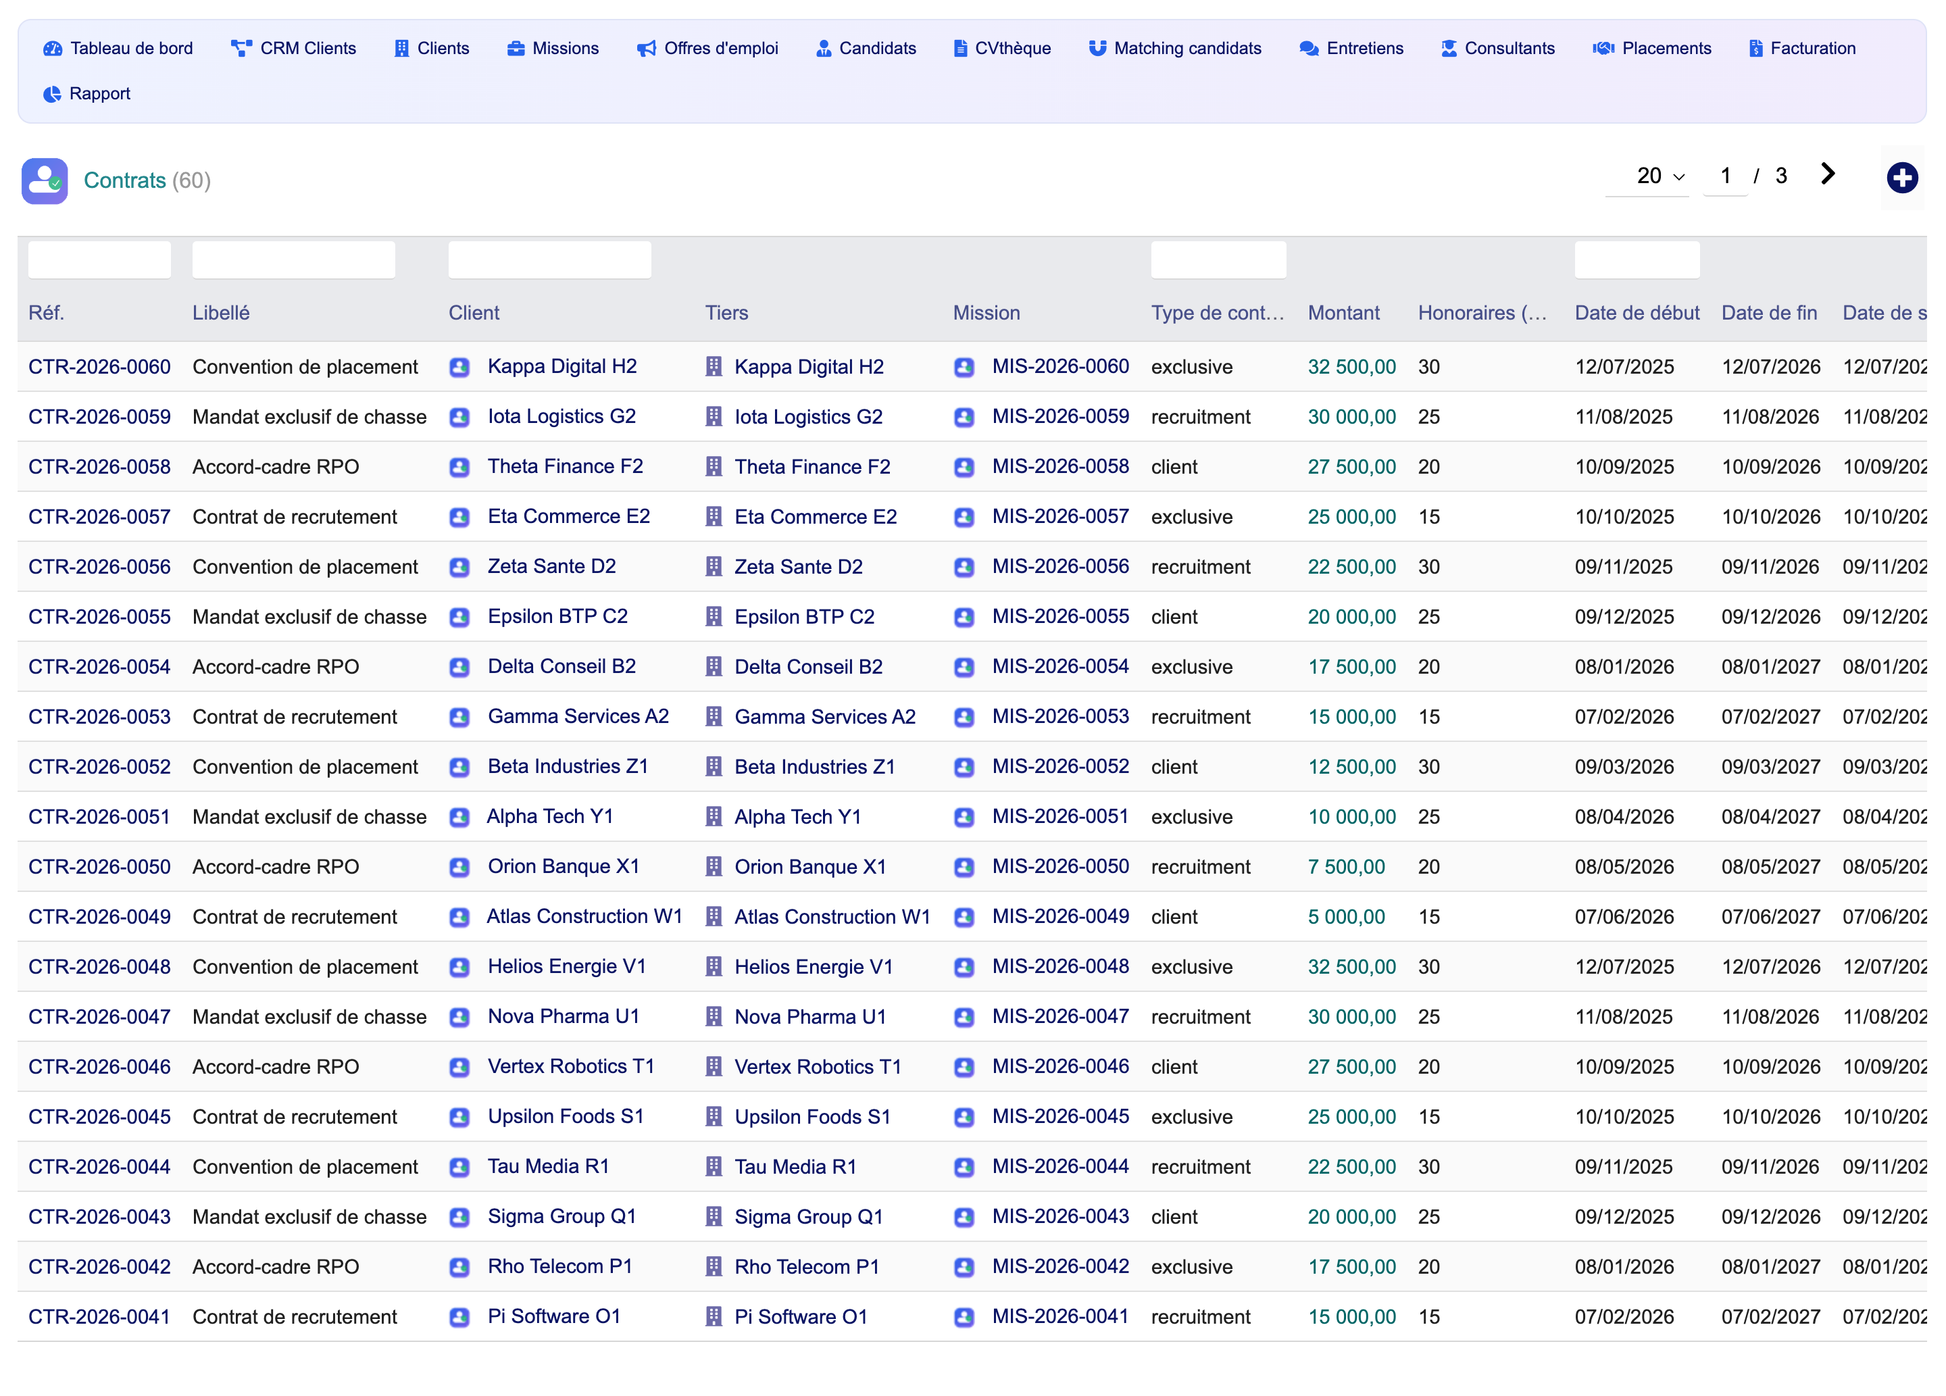This screenshot has width=1946, height=1396.
Task: Click mission icon beside MIS-2026-0058
Action: (x=964, y=467)
